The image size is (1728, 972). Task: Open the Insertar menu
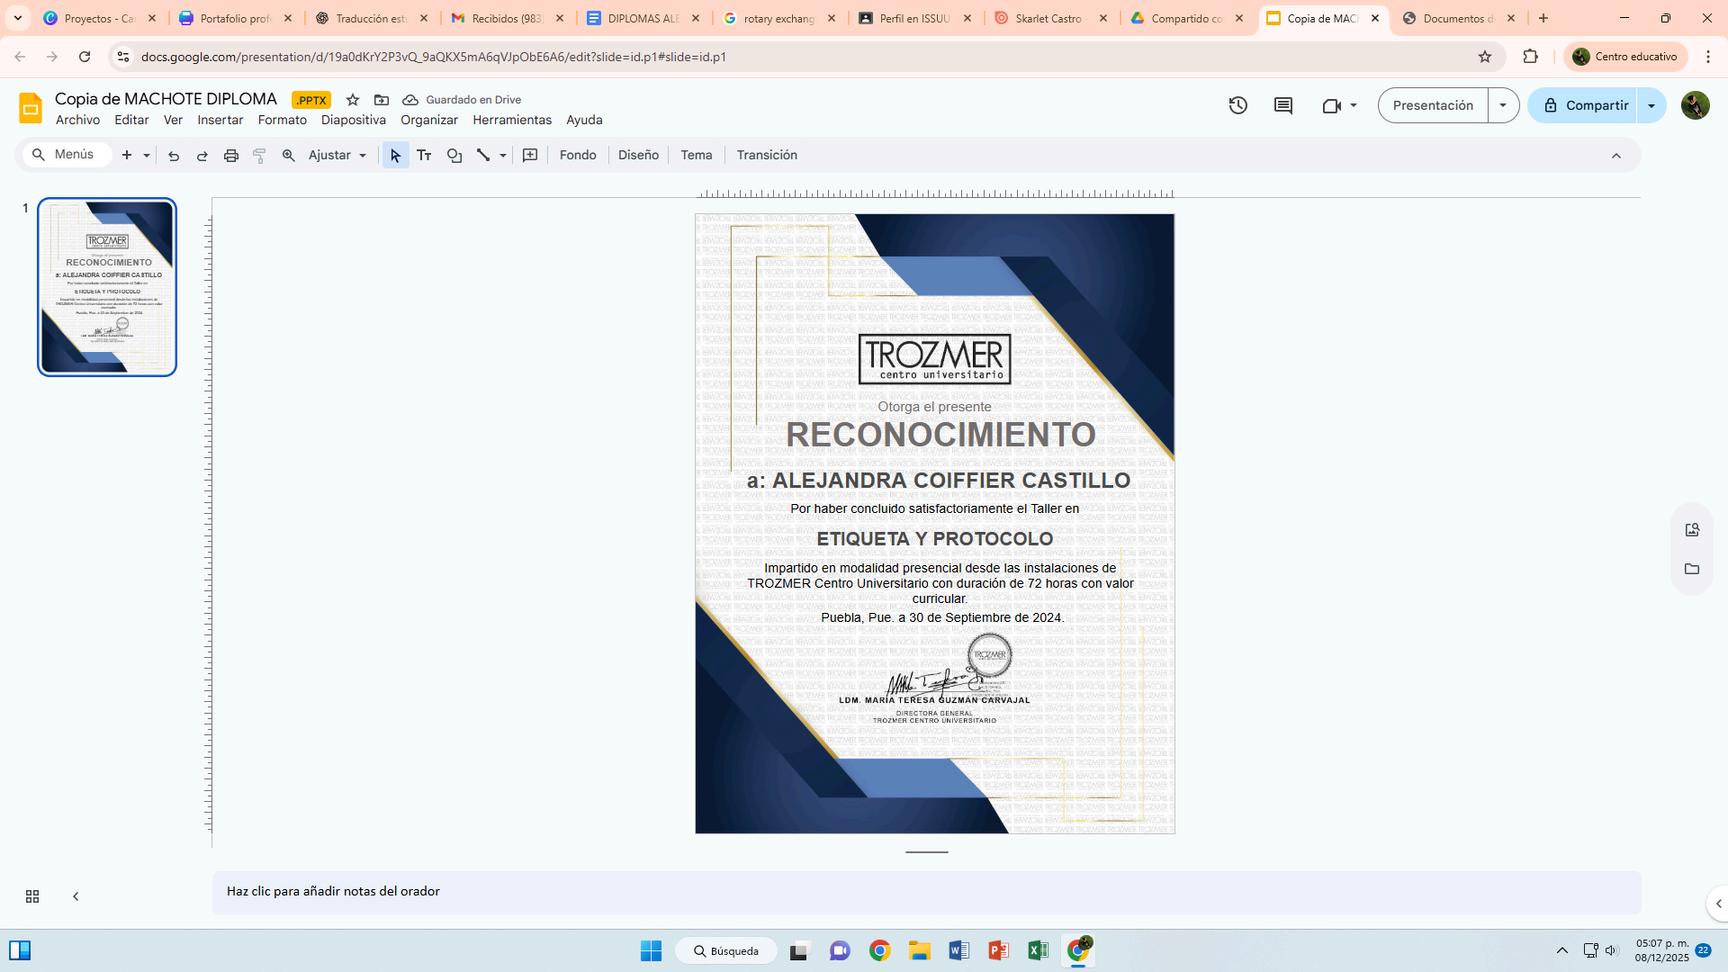click(x=220, y=120)
